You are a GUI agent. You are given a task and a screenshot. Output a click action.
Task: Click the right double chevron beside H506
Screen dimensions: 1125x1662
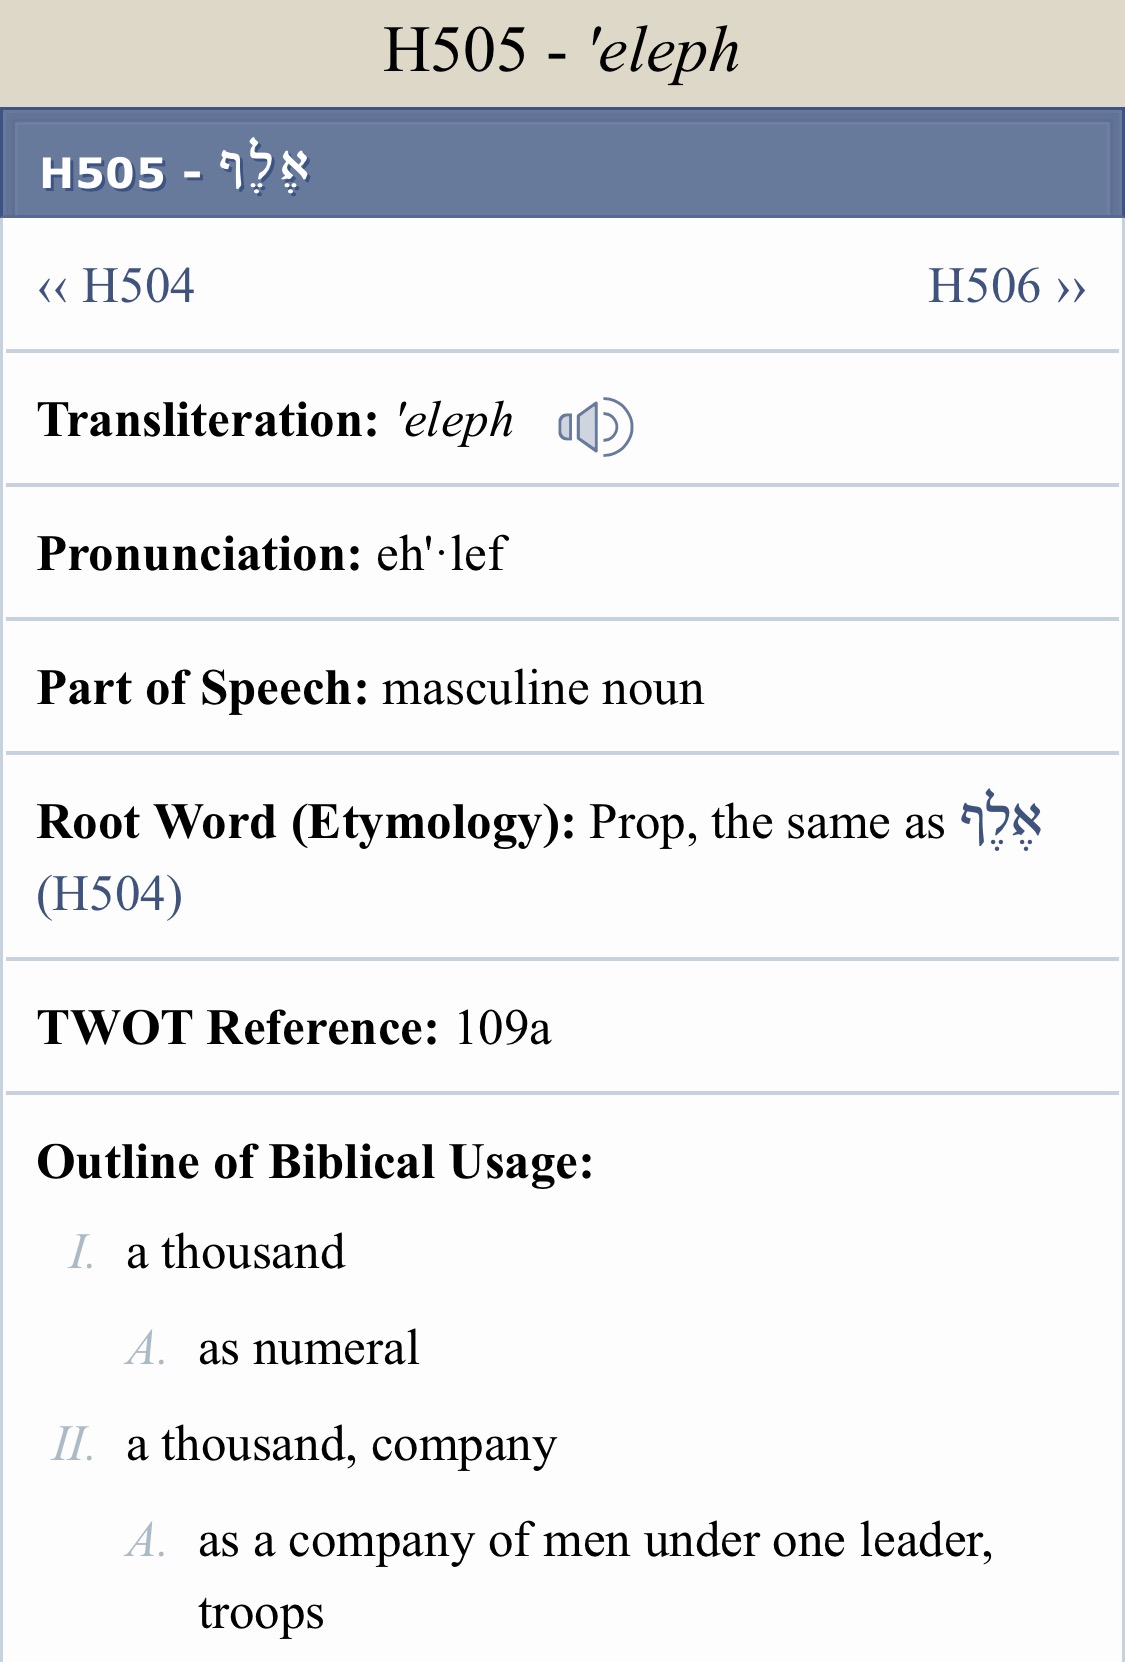[1071, 289]
